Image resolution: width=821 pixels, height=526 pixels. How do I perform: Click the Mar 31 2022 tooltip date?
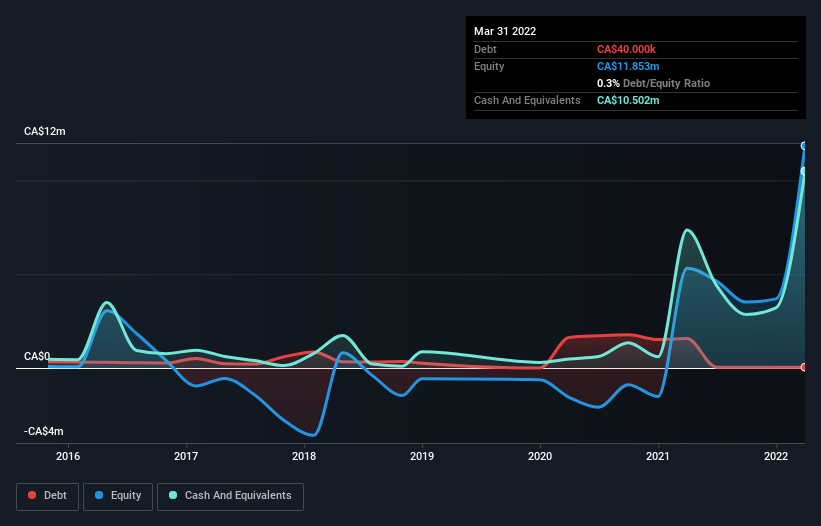pyautogui.click(x=505, y=31)
